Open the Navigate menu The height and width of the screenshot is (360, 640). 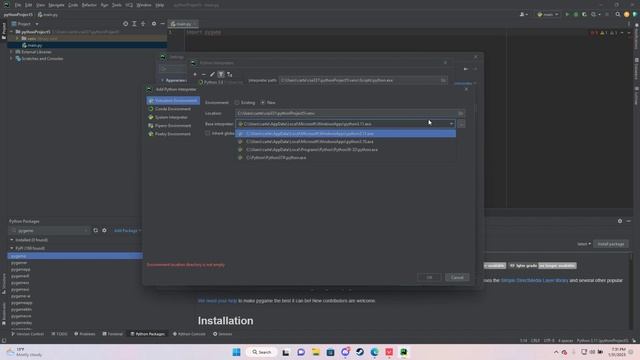[x=56, y=5]
